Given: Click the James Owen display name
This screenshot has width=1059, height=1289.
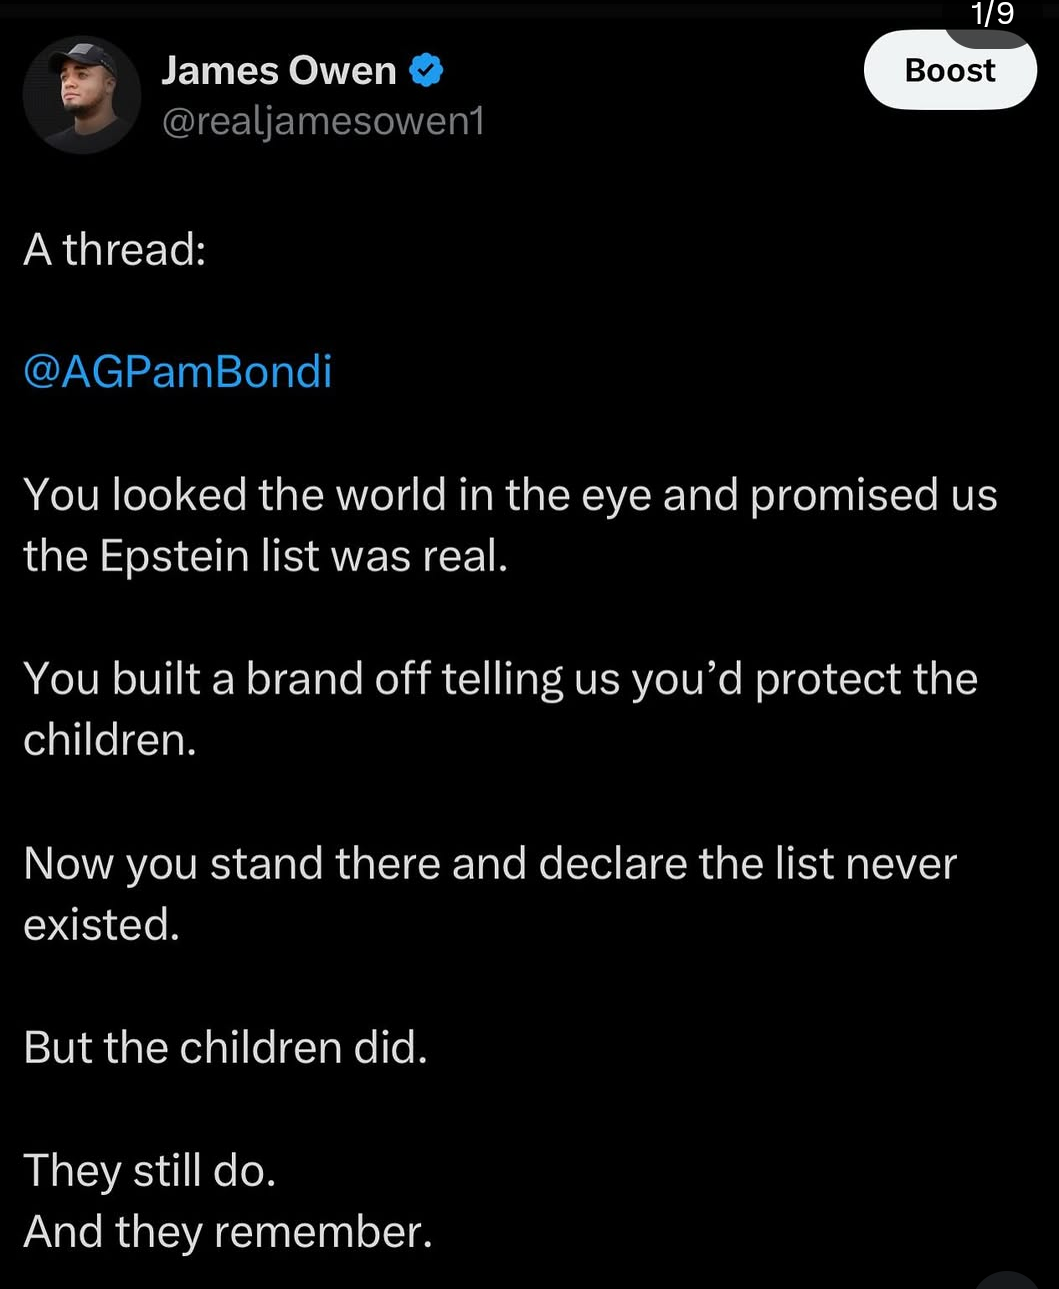Looking at the screenshot, I should [x=279, y=71].
